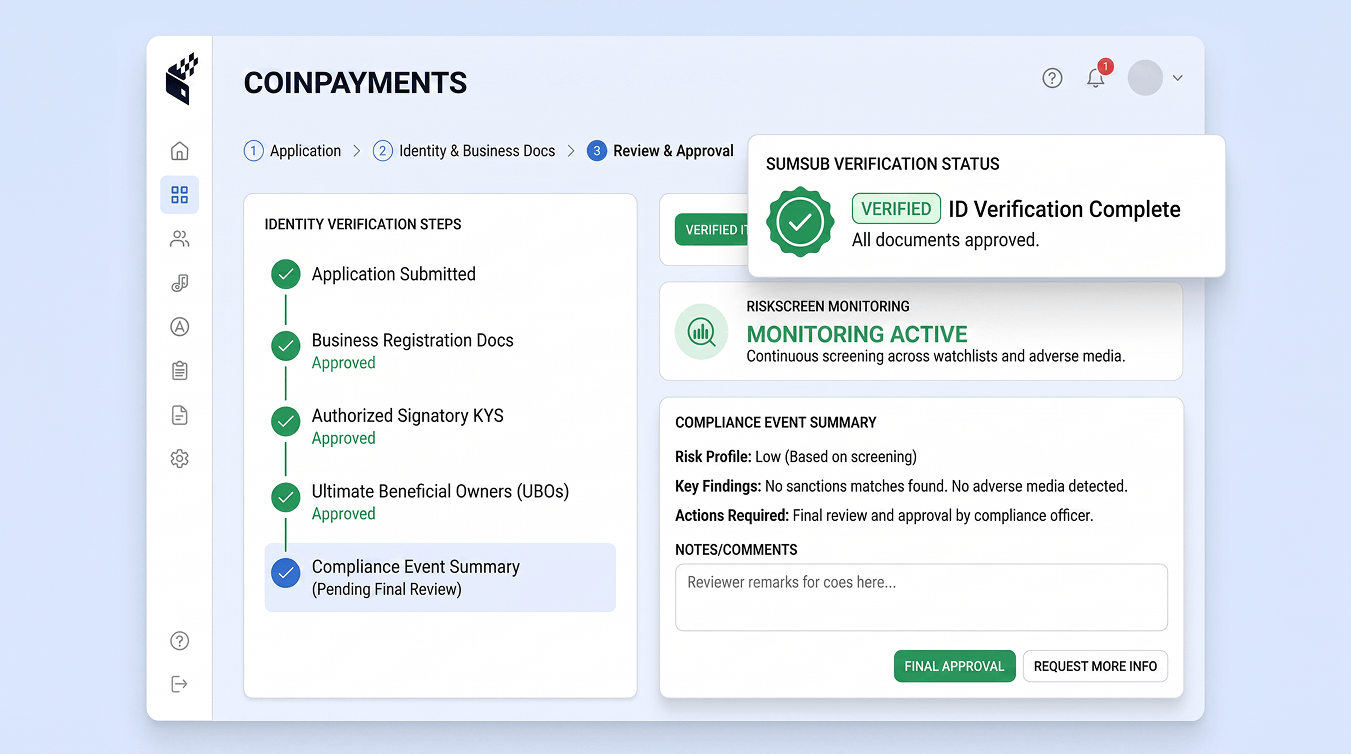Focus the reviewer remarks notes field
Screen dimensions: 1351x754
click(x=921, y=597)
